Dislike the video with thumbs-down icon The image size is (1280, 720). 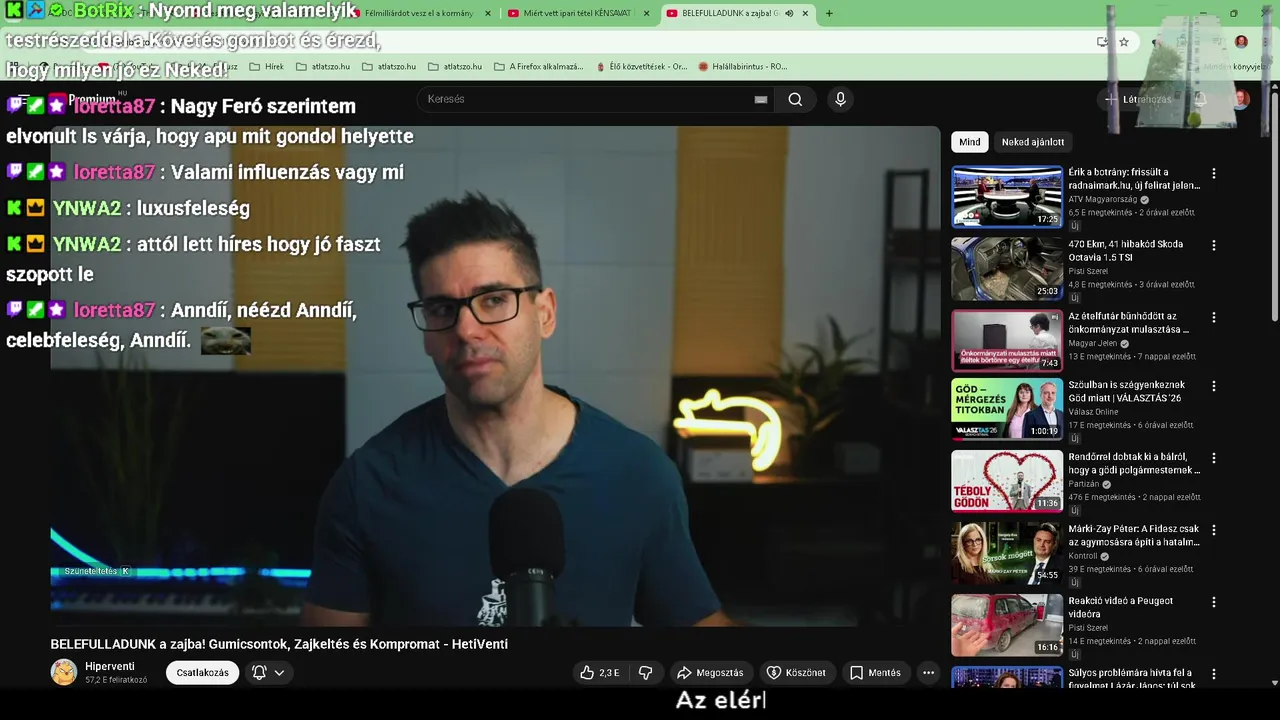tap(646, 673)
